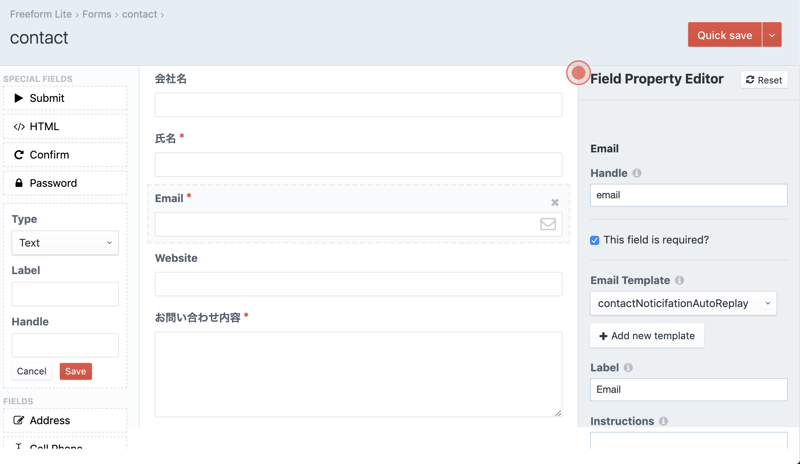Go to Freeform Lite breadcrumb
Image resolution: width=800 pixels, height=464 pixels.
tap(42, 15)
